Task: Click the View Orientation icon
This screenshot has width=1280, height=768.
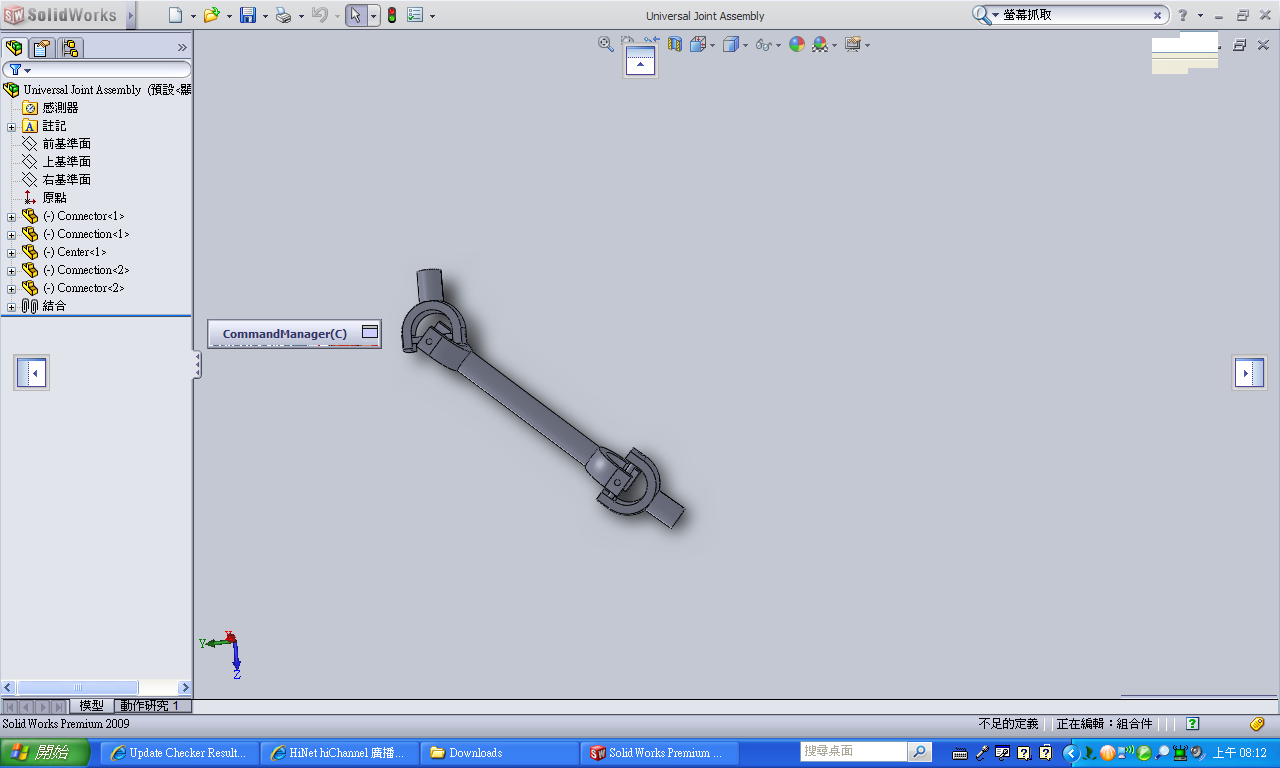Action: coord(698,44)
